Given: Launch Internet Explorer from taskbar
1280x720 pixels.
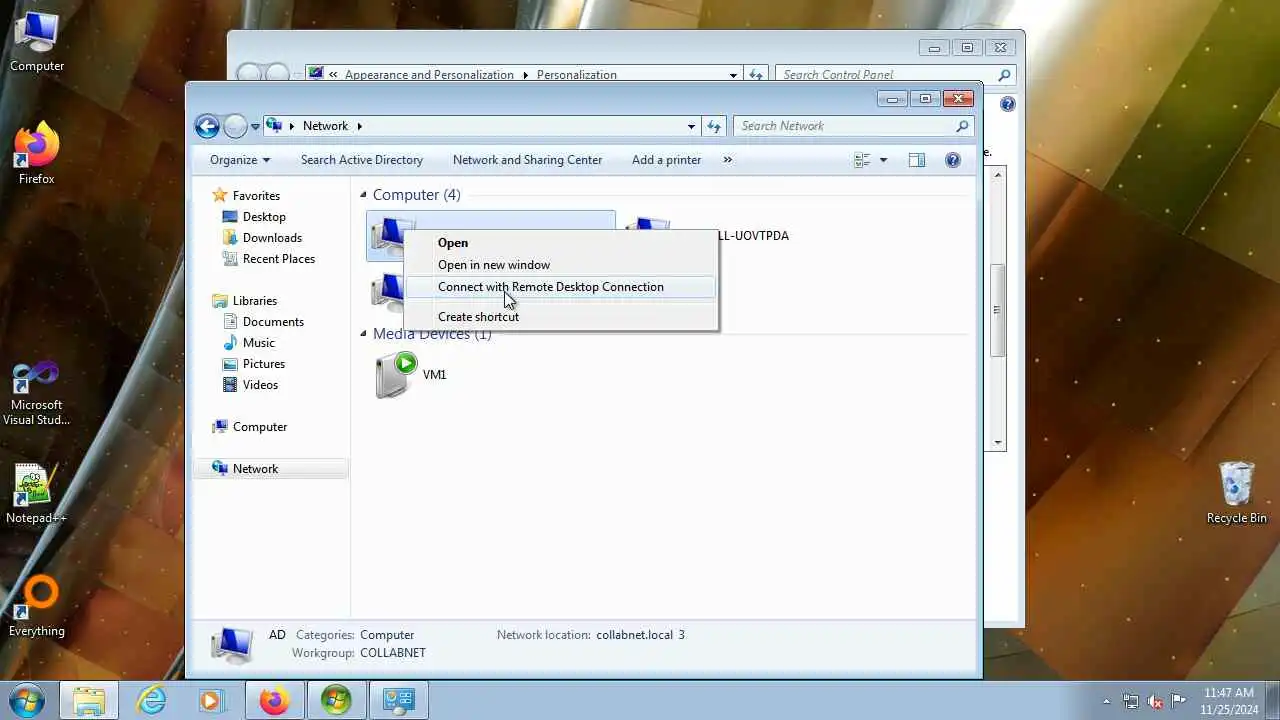Looking at the screenshot, I should pyautogui.click(x=151, y=700).
